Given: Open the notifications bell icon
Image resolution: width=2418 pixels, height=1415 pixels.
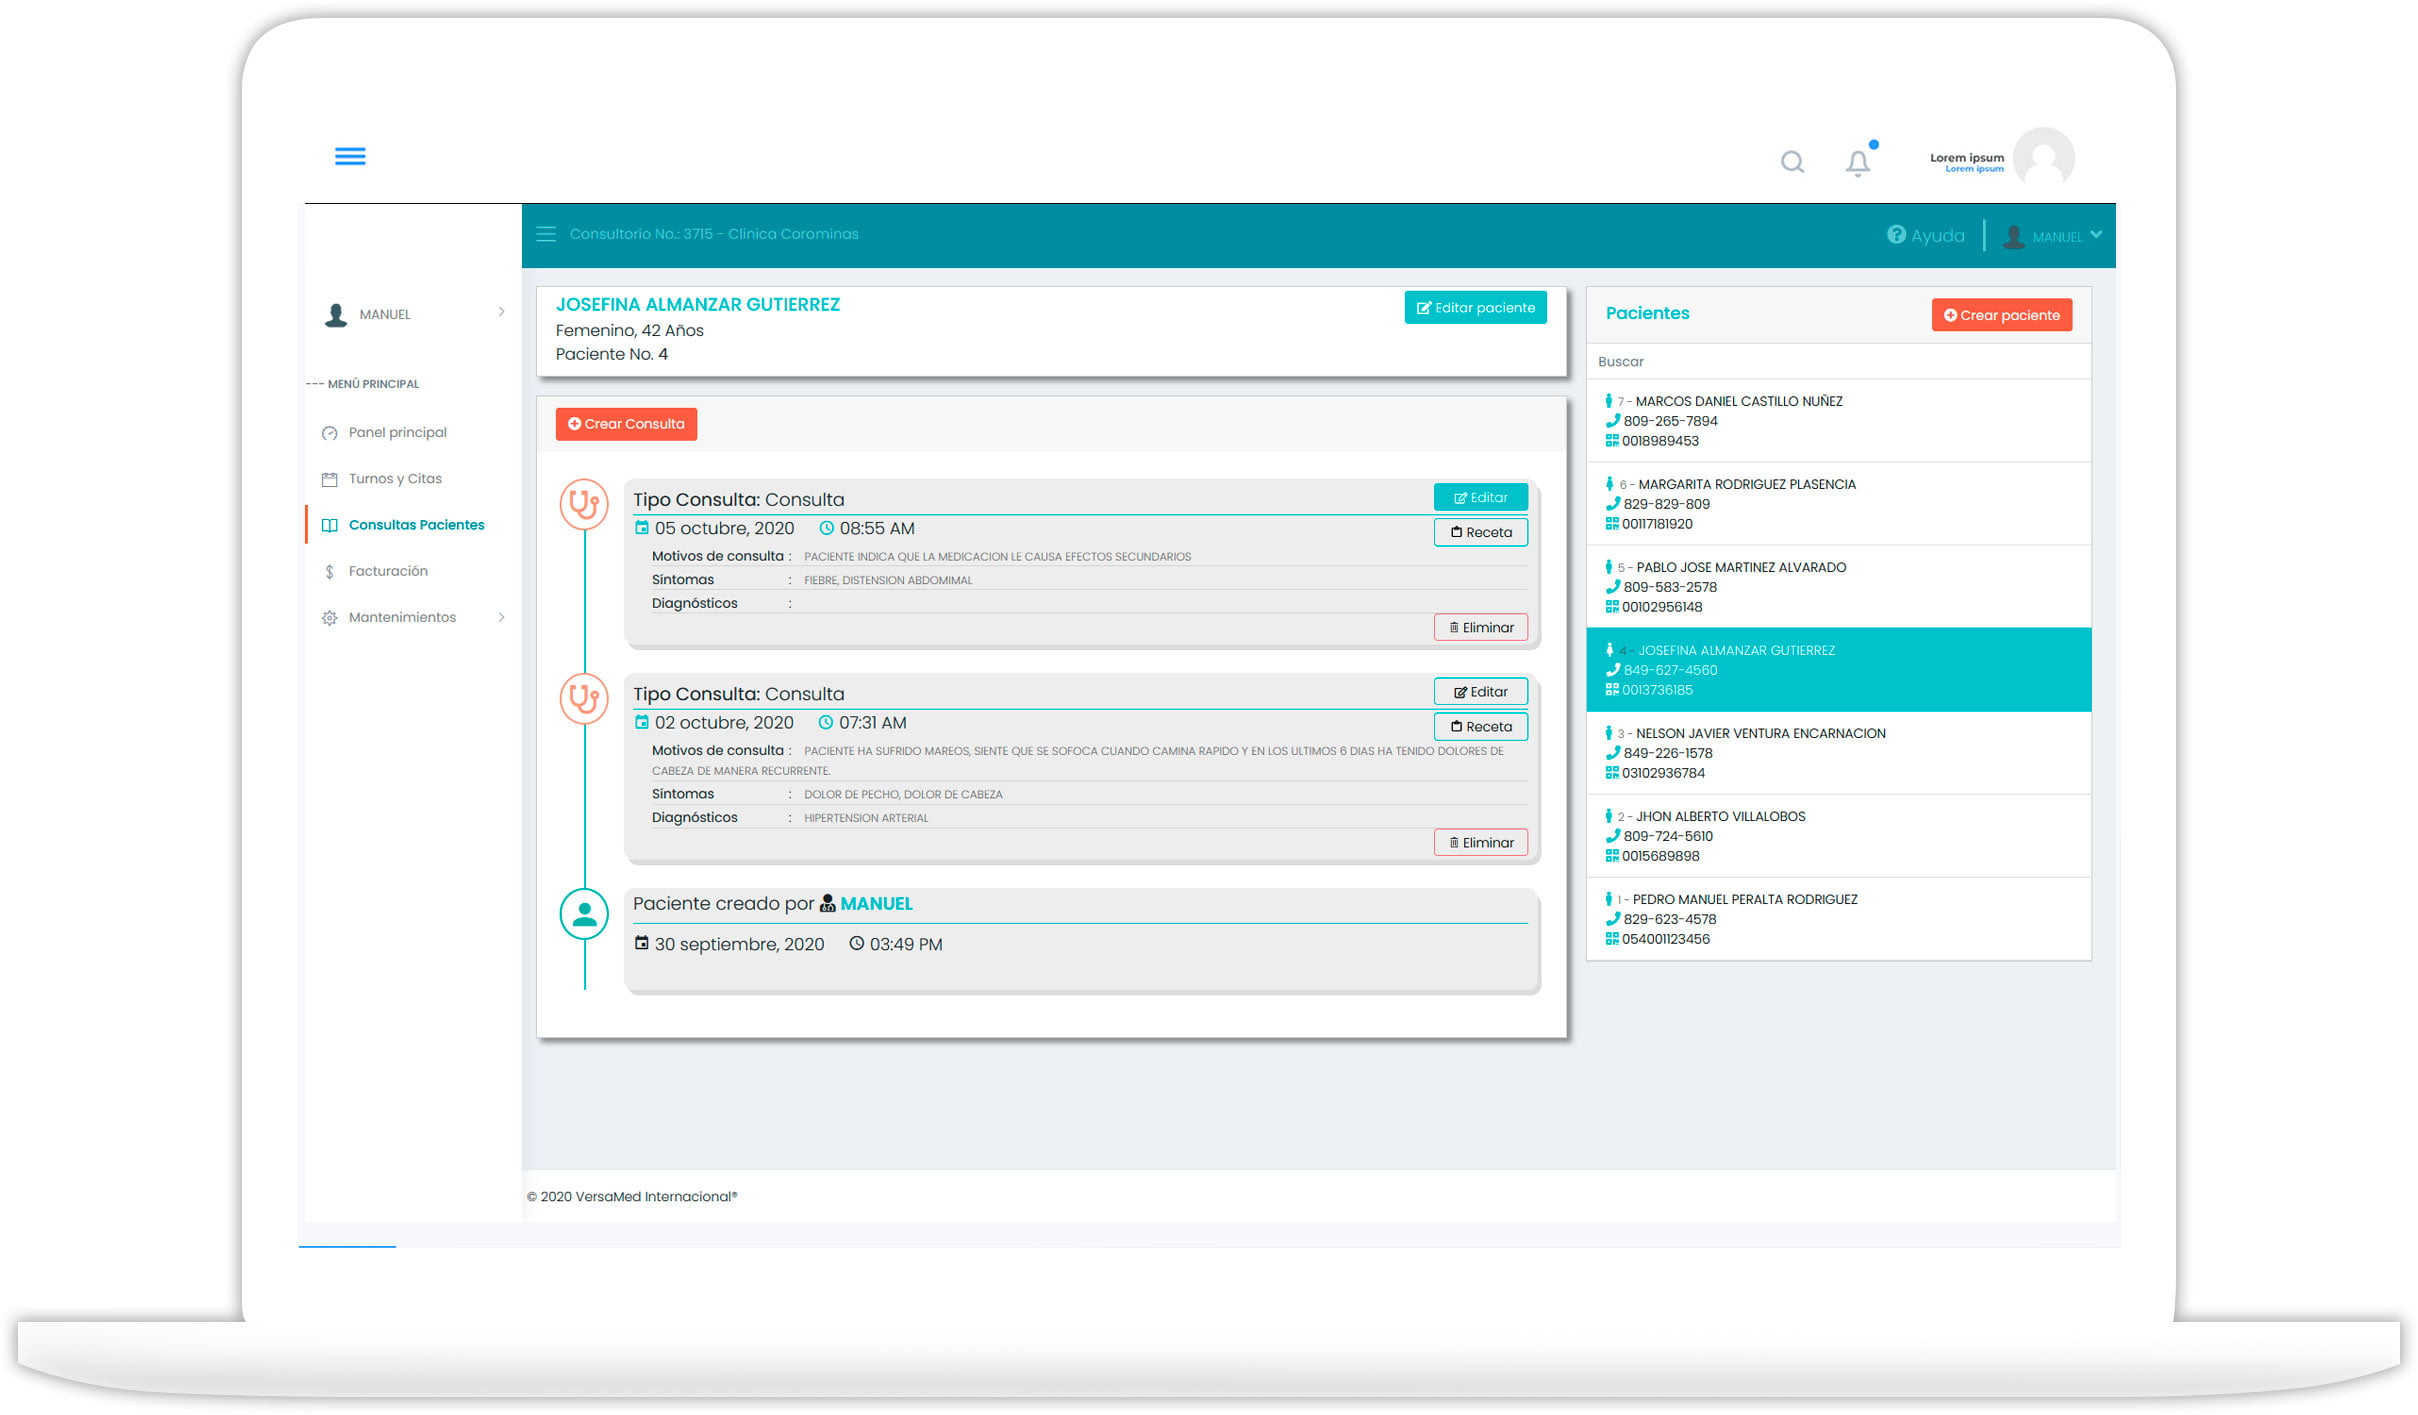Looking at the screenshot, I should pyautogui.click(x=1857, y=162).
